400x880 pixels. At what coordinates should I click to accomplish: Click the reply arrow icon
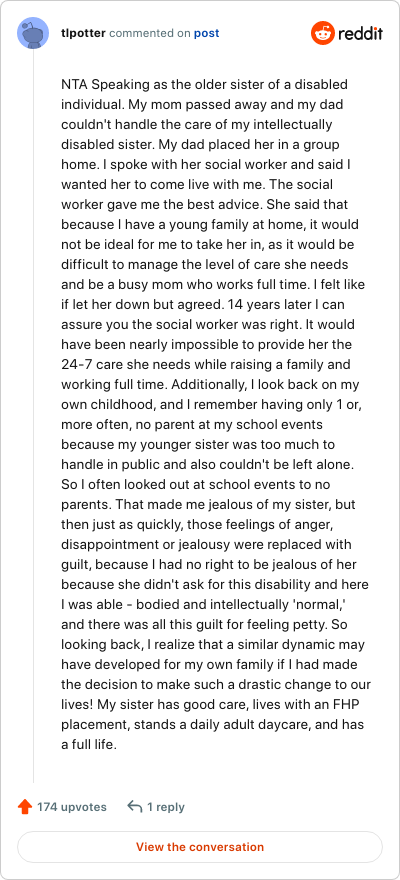tap(135, 807)
